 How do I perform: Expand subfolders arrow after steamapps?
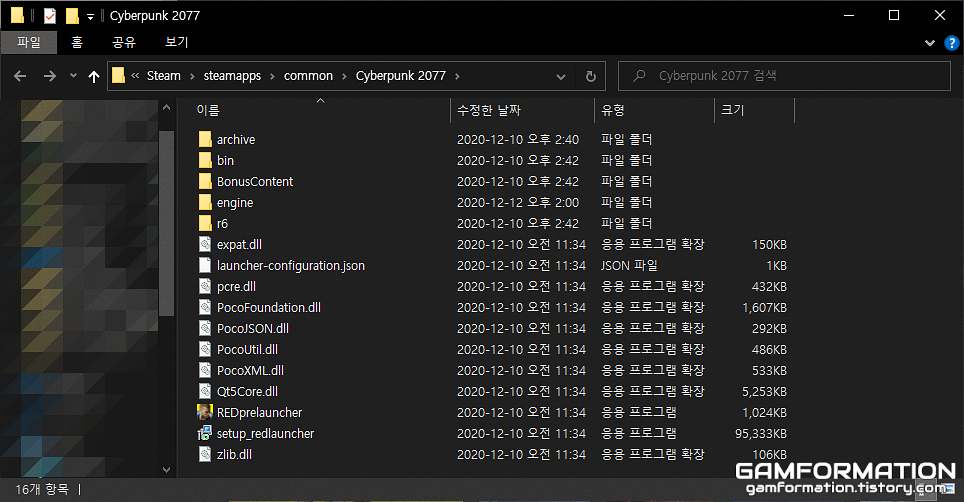[x=272, y=76]
